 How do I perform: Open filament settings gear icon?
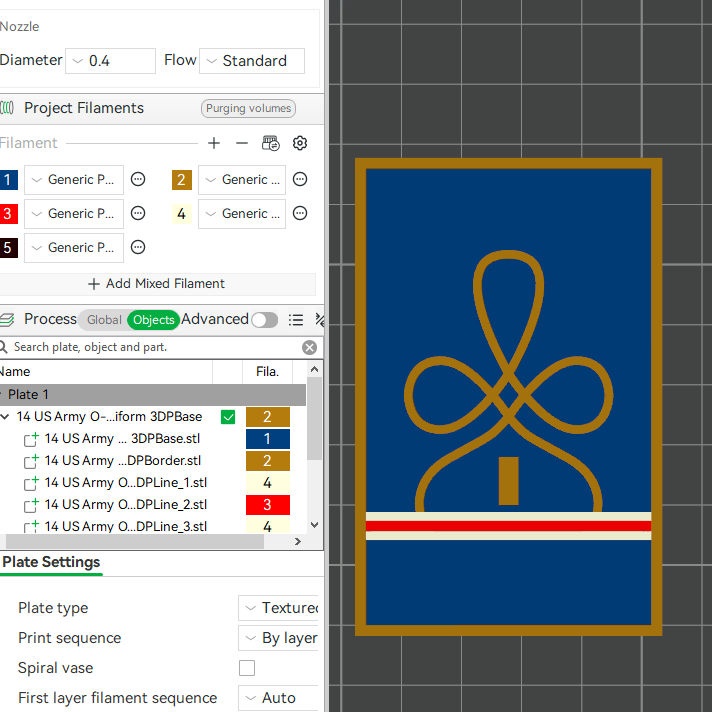[300, 143]
